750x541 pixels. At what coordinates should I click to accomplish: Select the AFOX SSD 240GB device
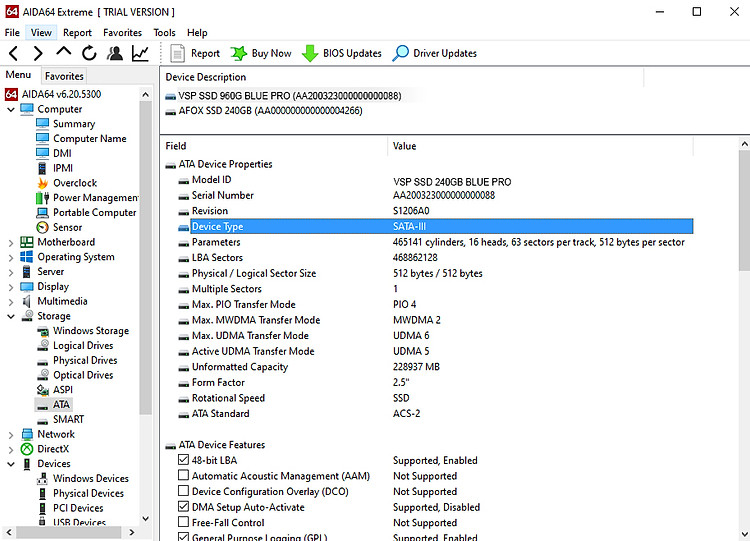click(x=270, y=111)
